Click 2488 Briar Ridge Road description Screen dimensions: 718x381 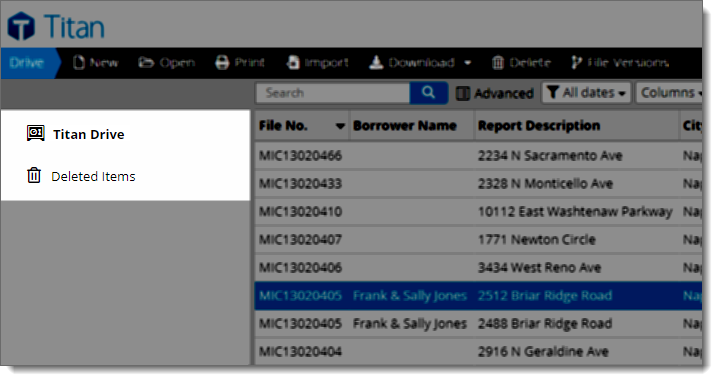pos(545,324)
